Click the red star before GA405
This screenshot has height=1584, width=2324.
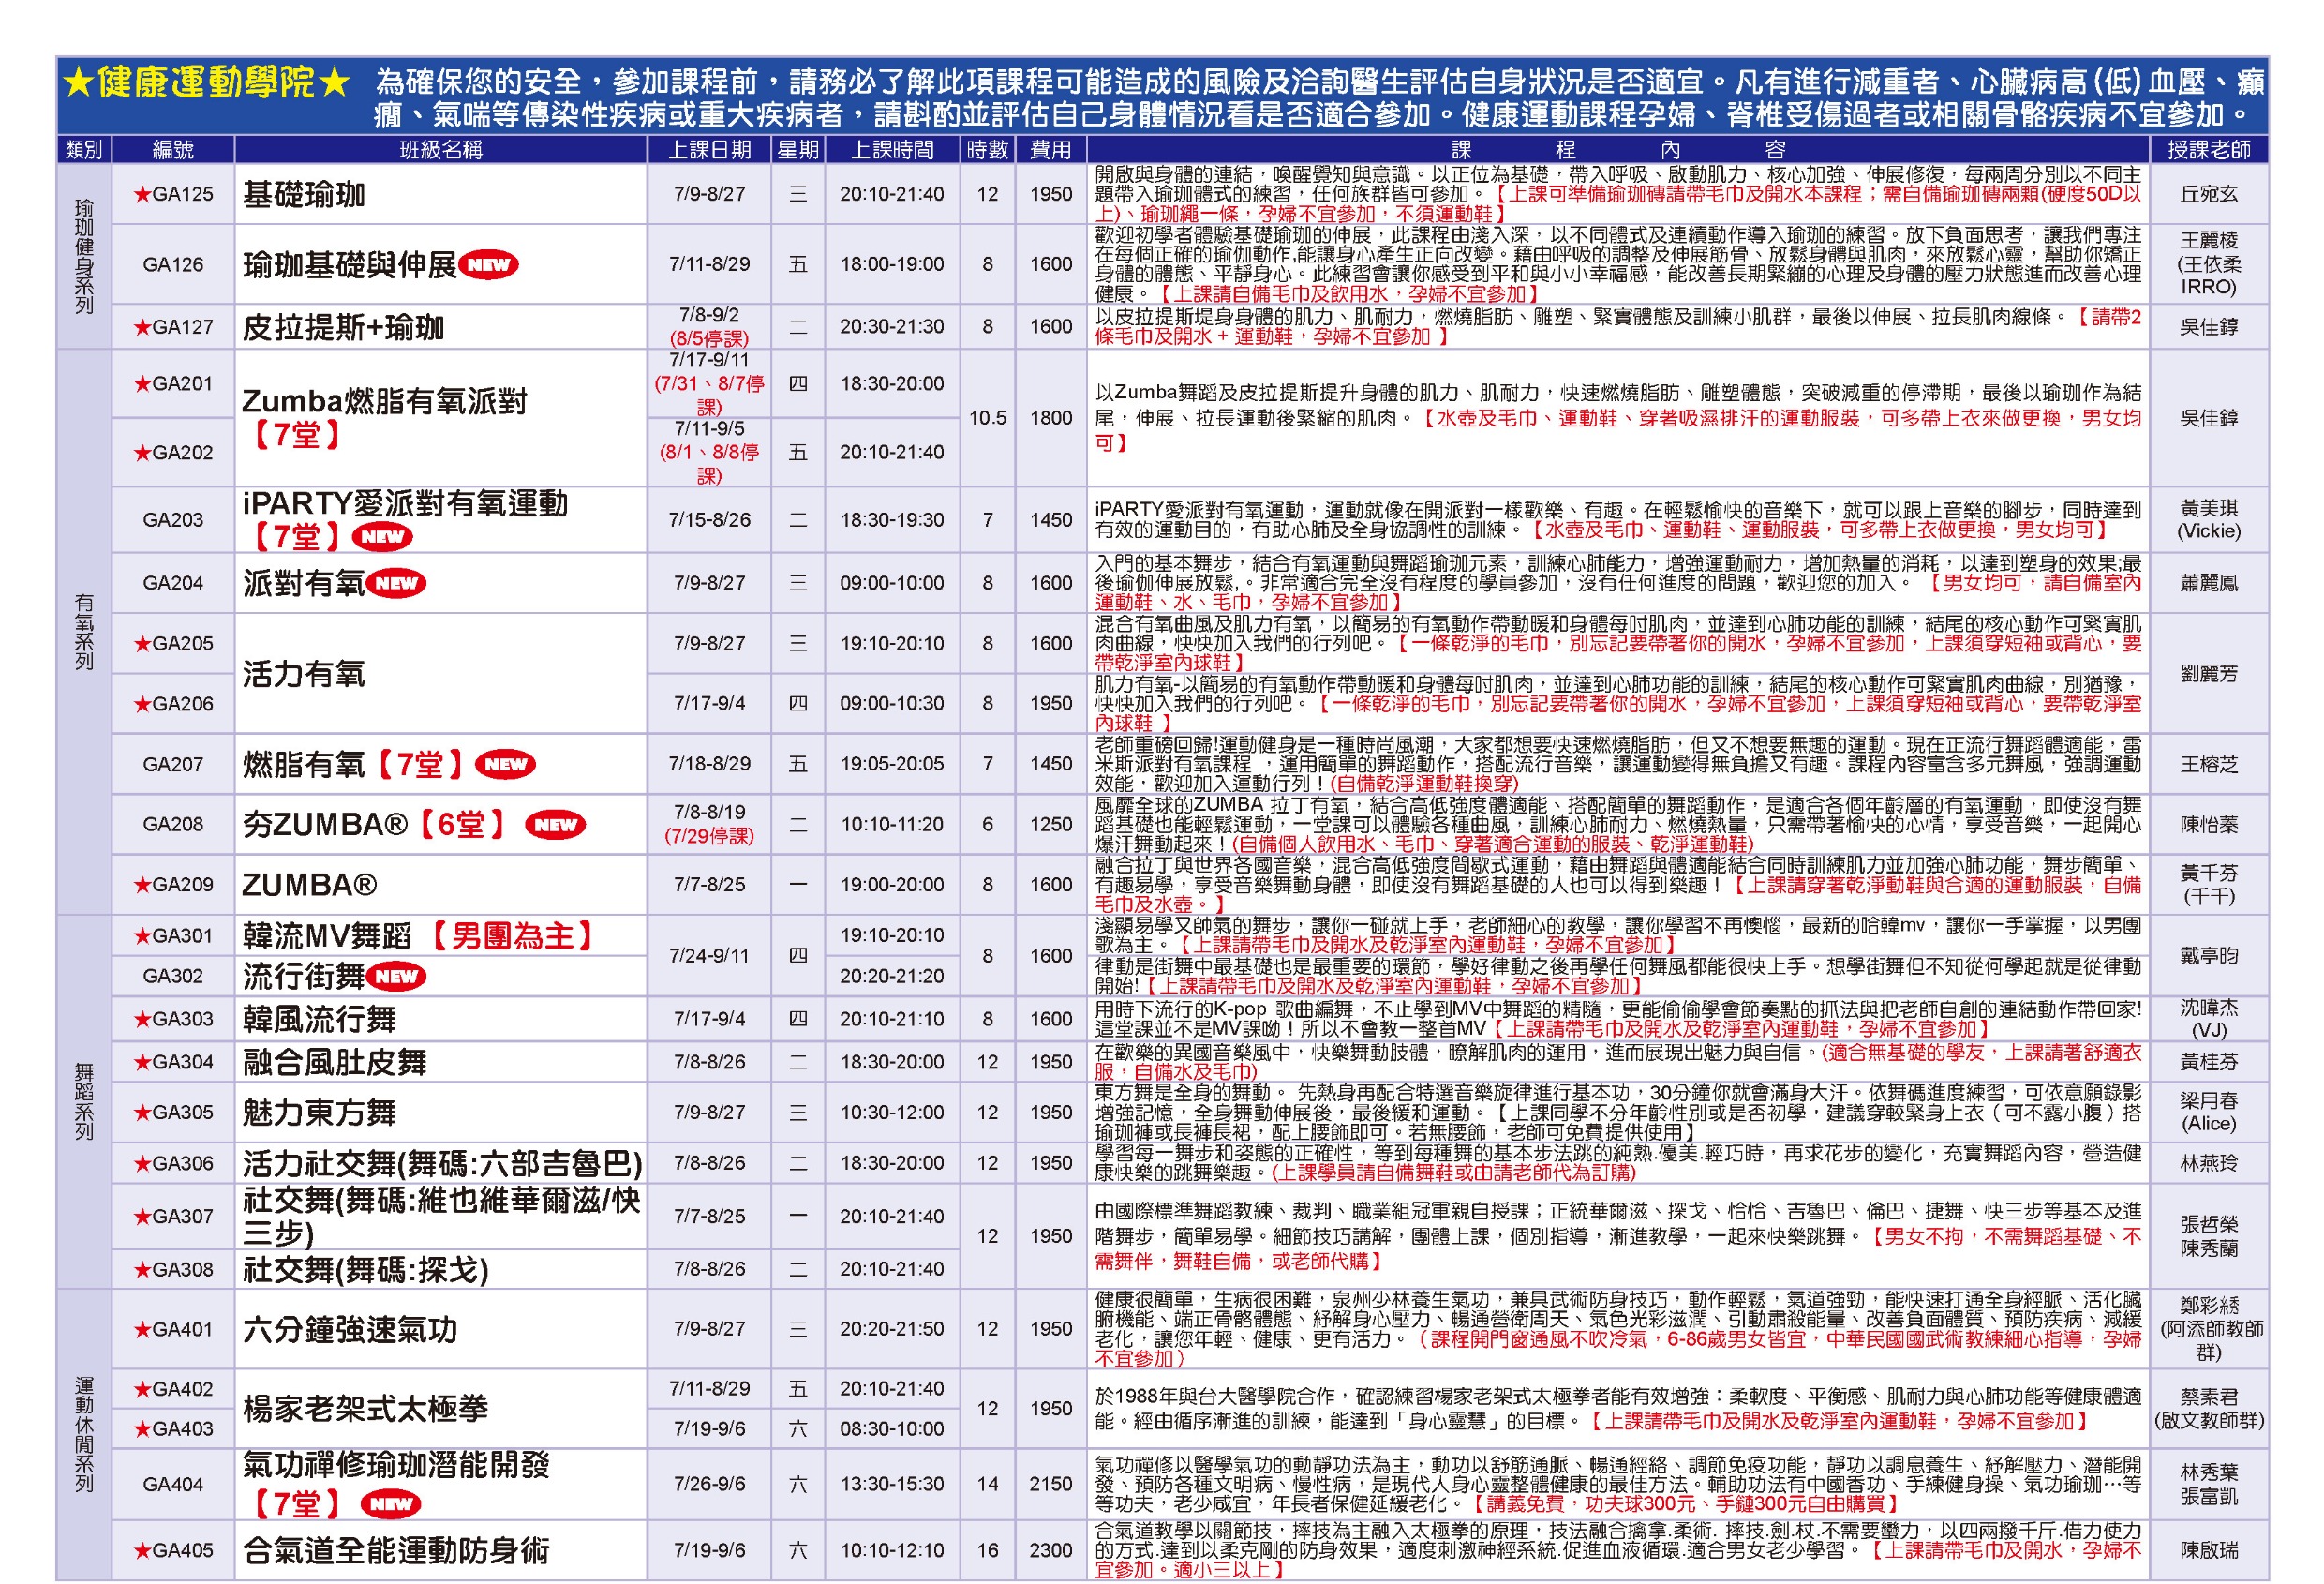coord(142,1551)
